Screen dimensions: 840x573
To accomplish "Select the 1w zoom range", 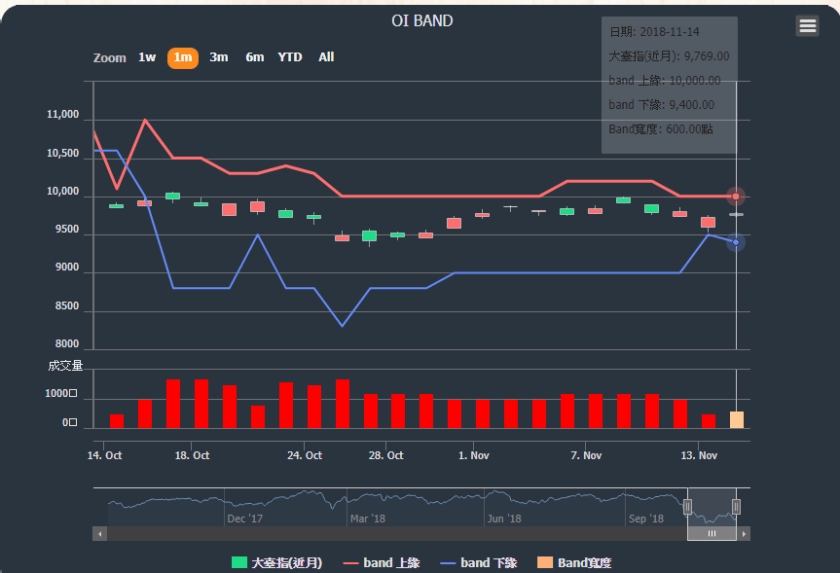I will tap(147, 57).
